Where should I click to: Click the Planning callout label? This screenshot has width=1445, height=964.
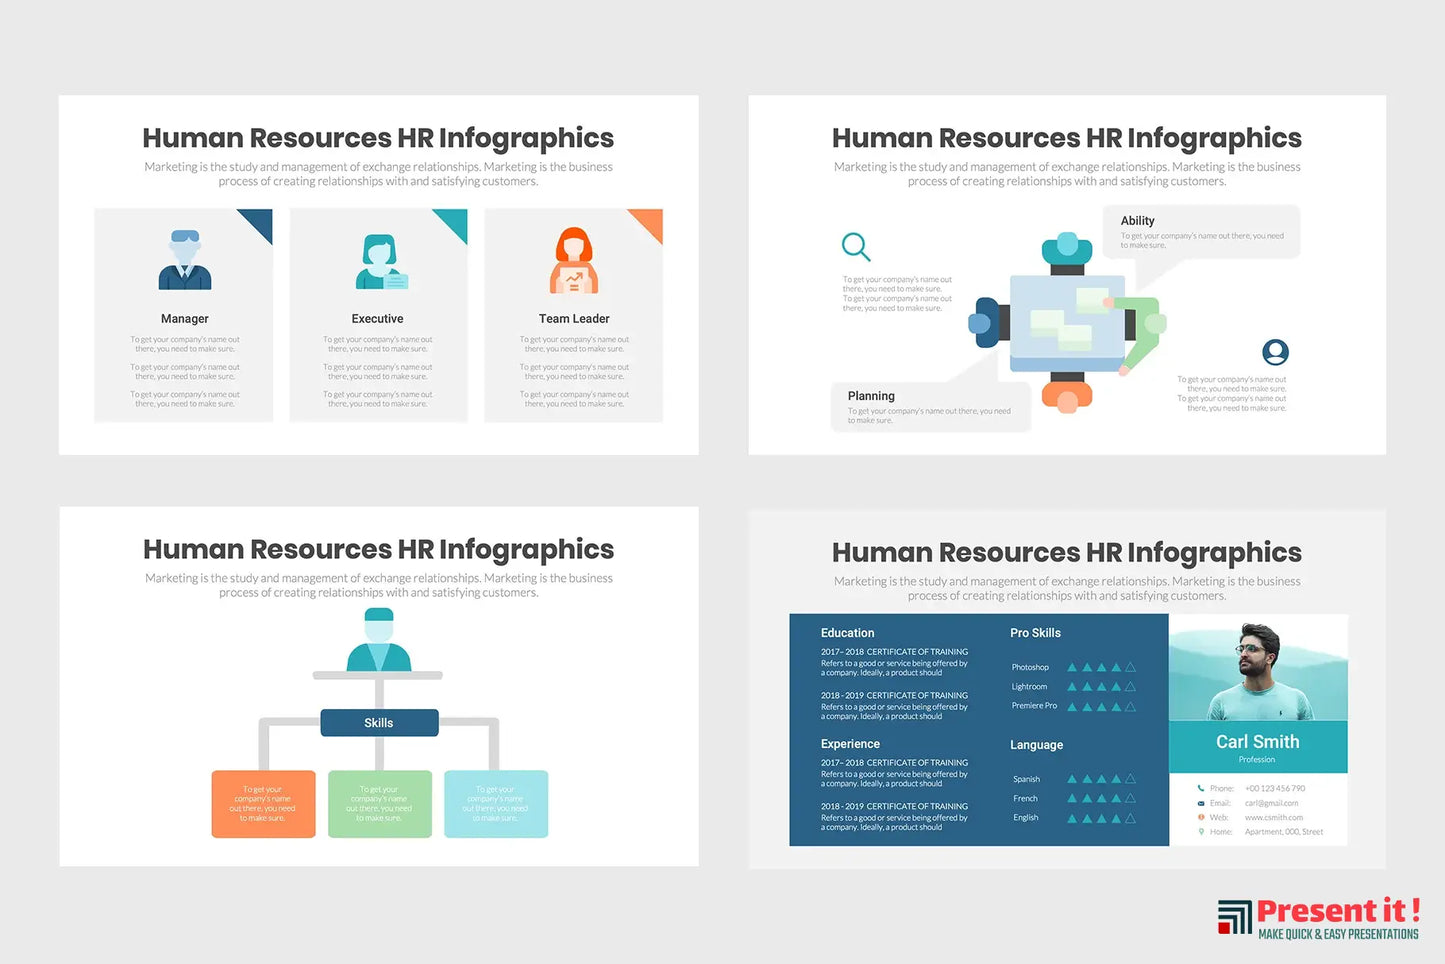tap(871, 396)
